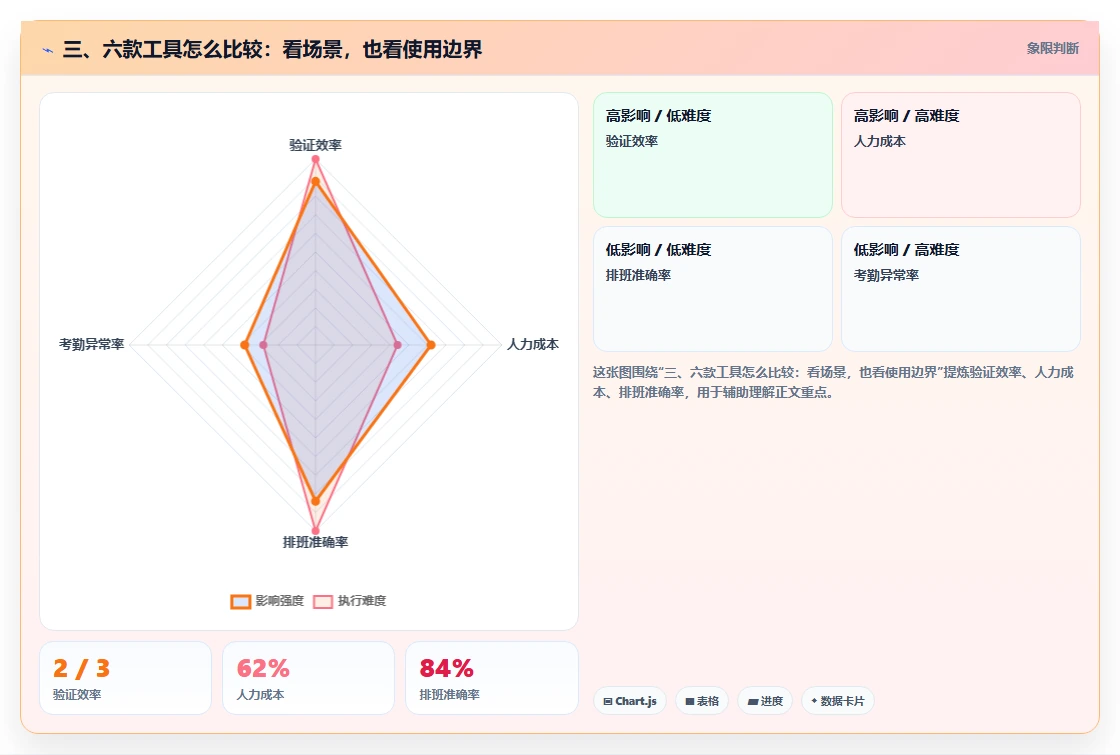Image resolution: width=1120 pixels, height=755 pixels.
Task: Open the 低影响 / 高难度 quadrant card
Action: coord(961,289)
